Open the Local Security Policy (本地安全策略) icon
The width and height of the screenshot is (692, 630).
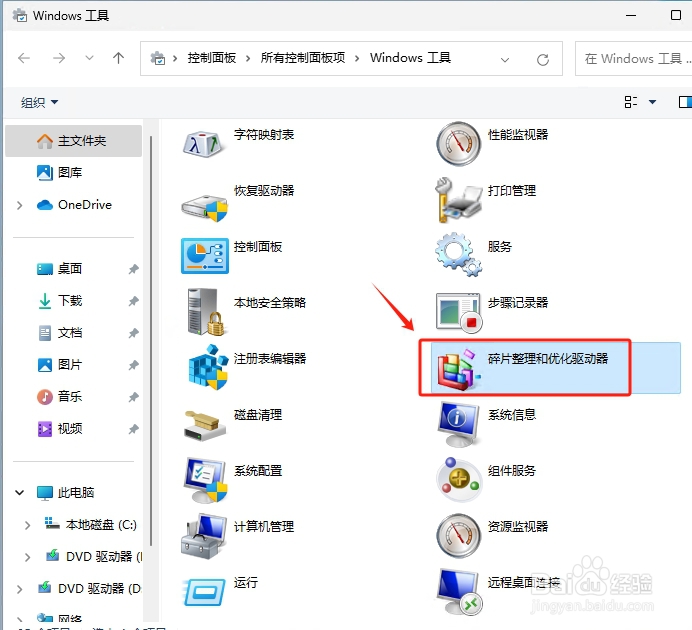(205, 311)
